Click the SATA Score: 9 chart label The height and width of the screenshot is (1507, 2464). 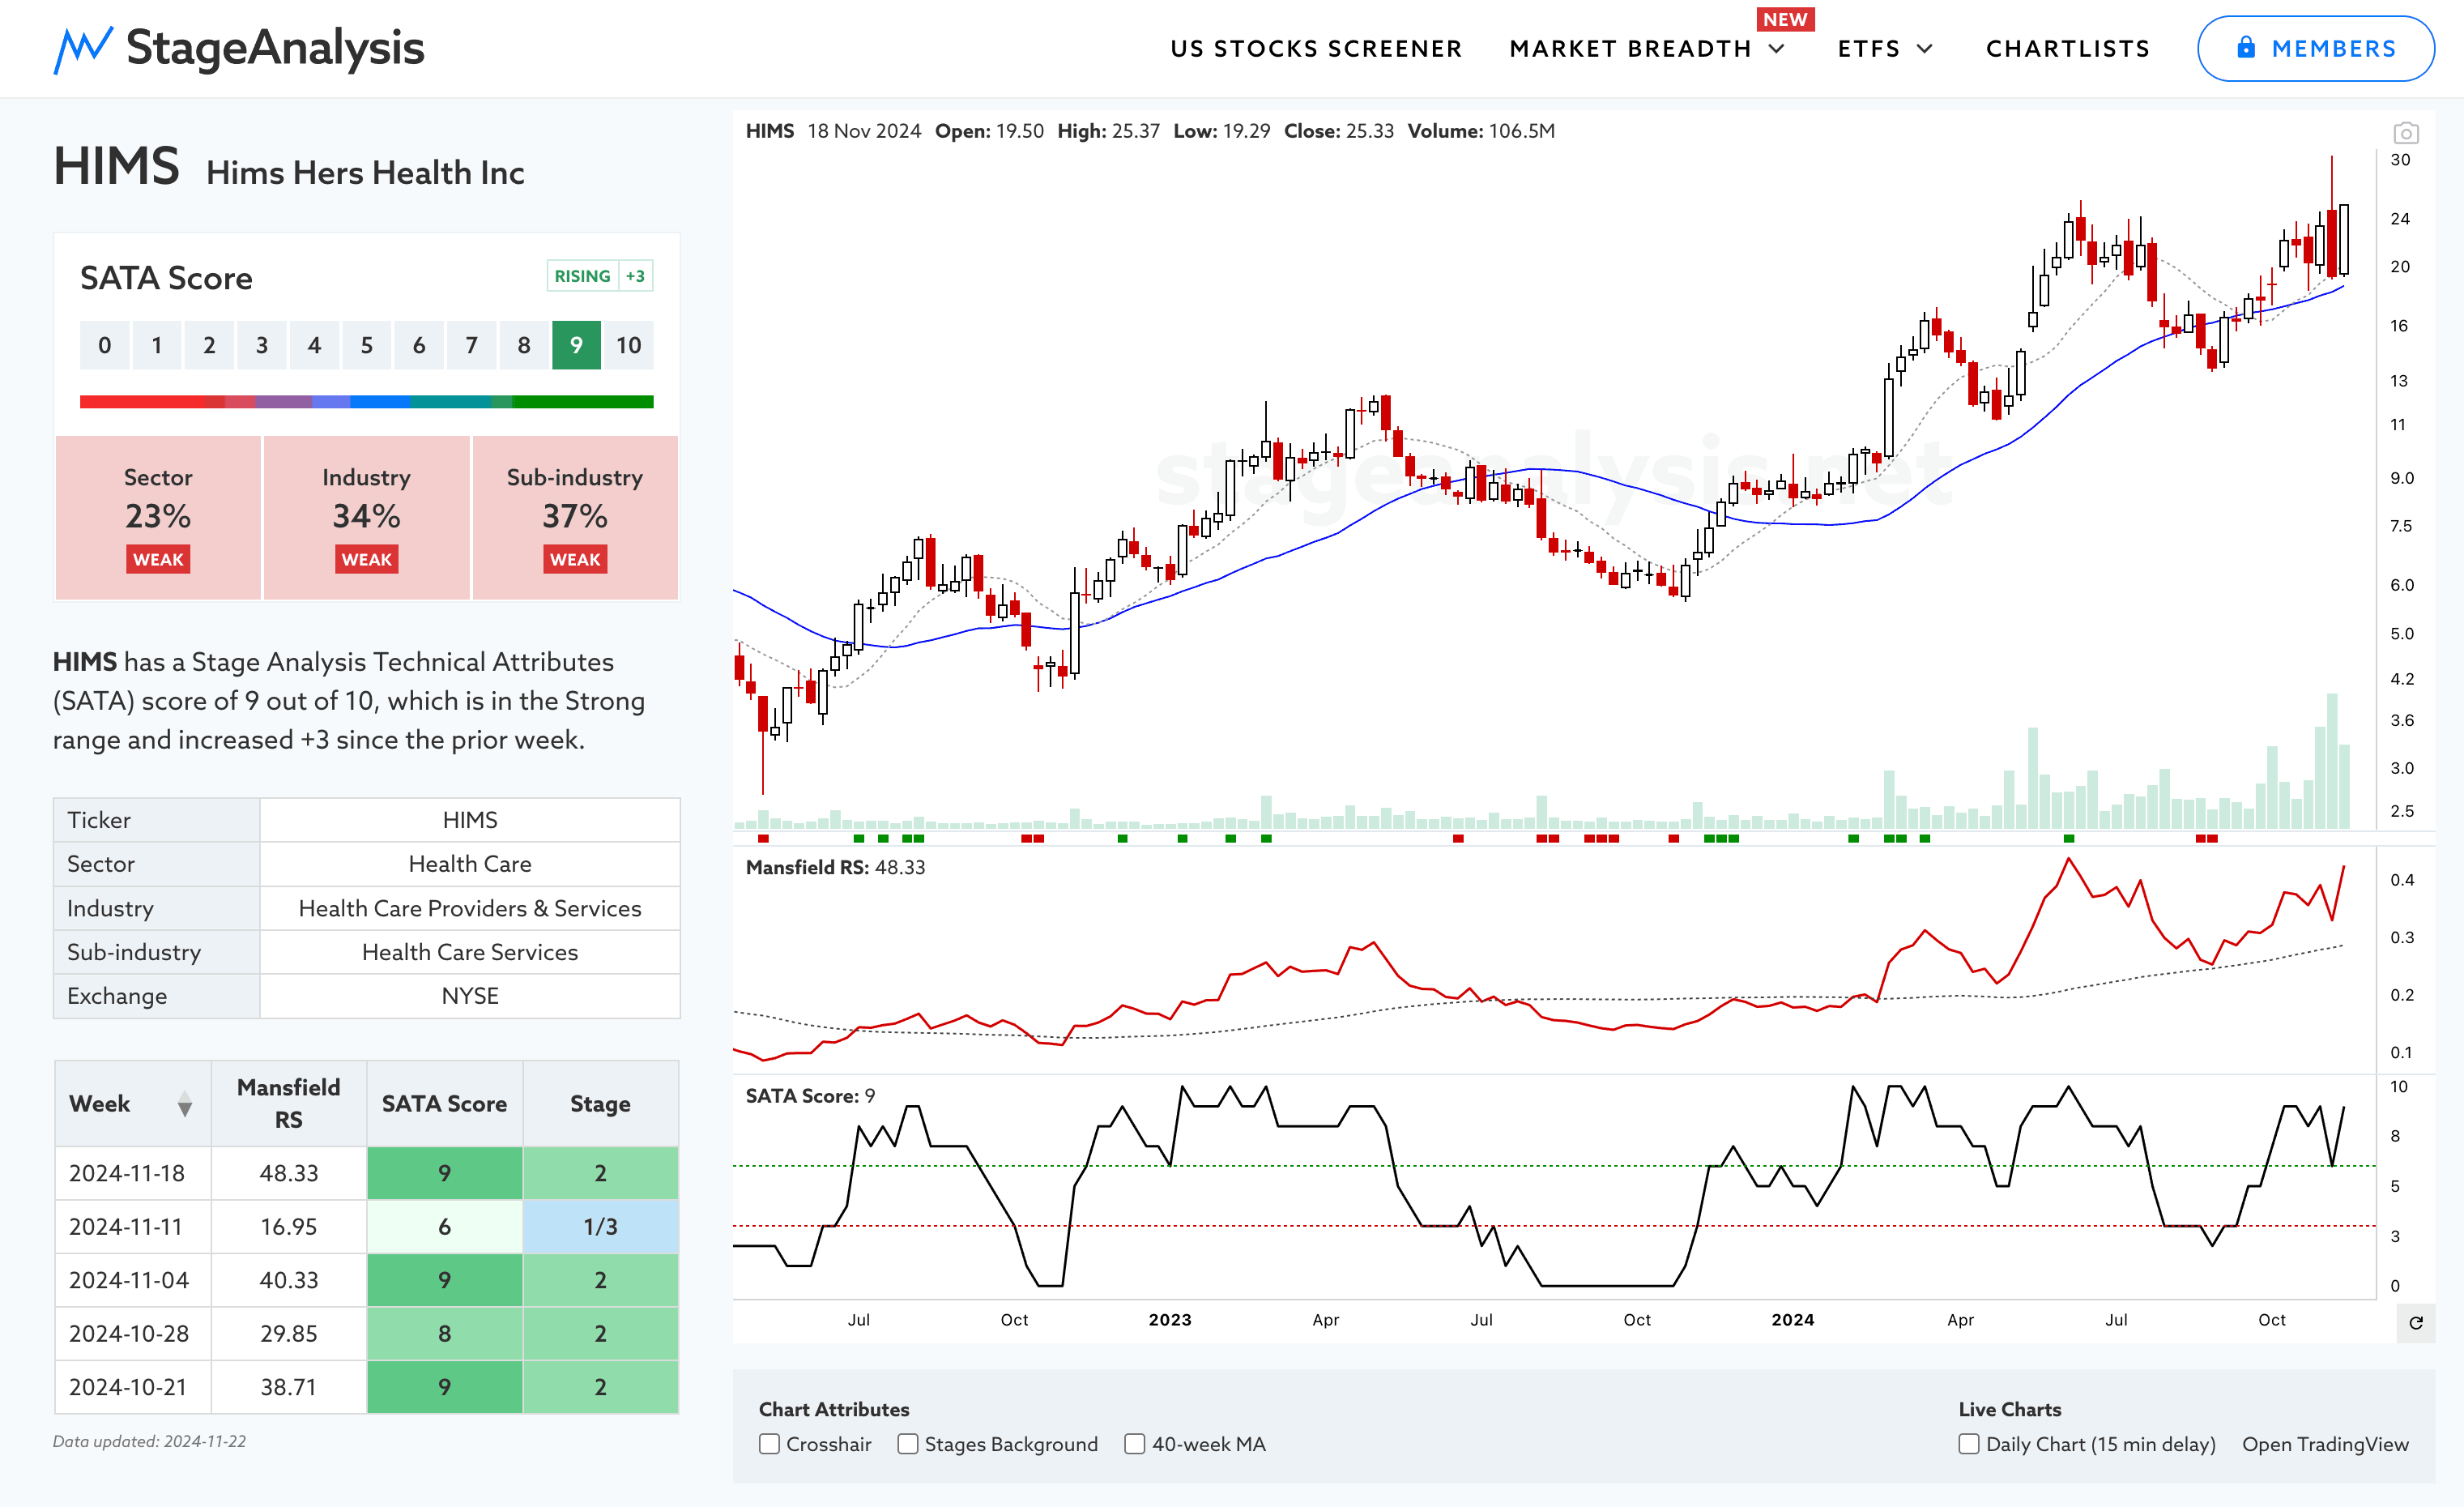[x=810, y=1096]
